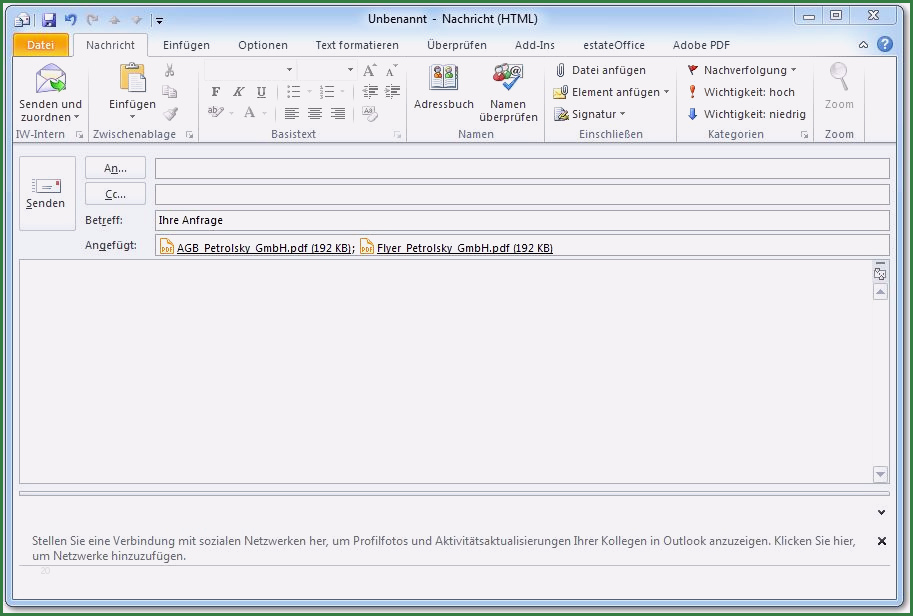The width and height of the screenshot is (913, 616).
Task: Open the Datei tab
Action: point(41,45)
